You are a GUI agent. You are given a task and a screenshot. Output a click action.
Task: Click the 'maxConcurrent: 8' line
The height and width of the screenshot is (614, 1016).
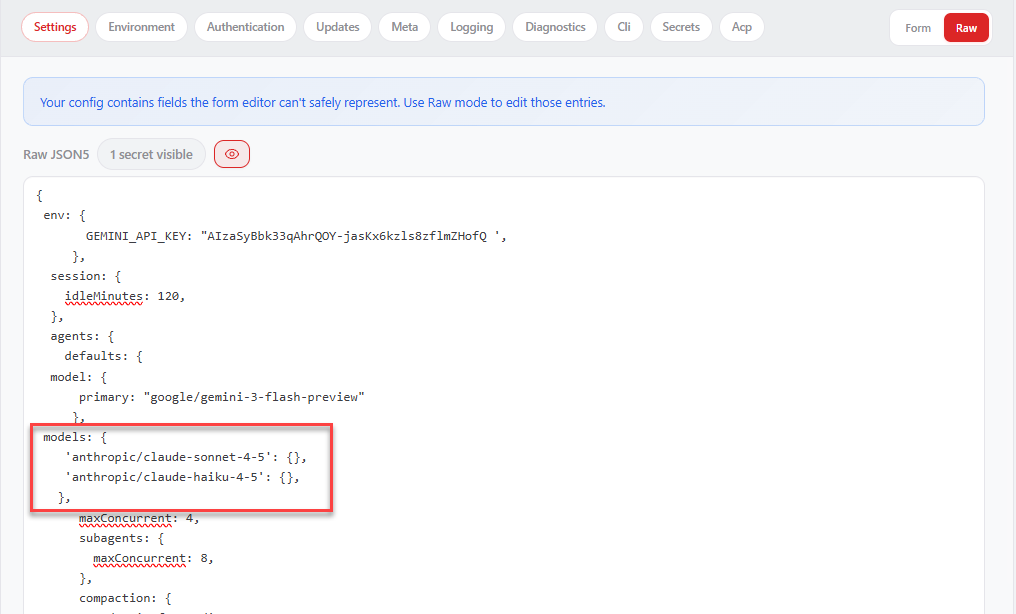click(x=153, y=558)
